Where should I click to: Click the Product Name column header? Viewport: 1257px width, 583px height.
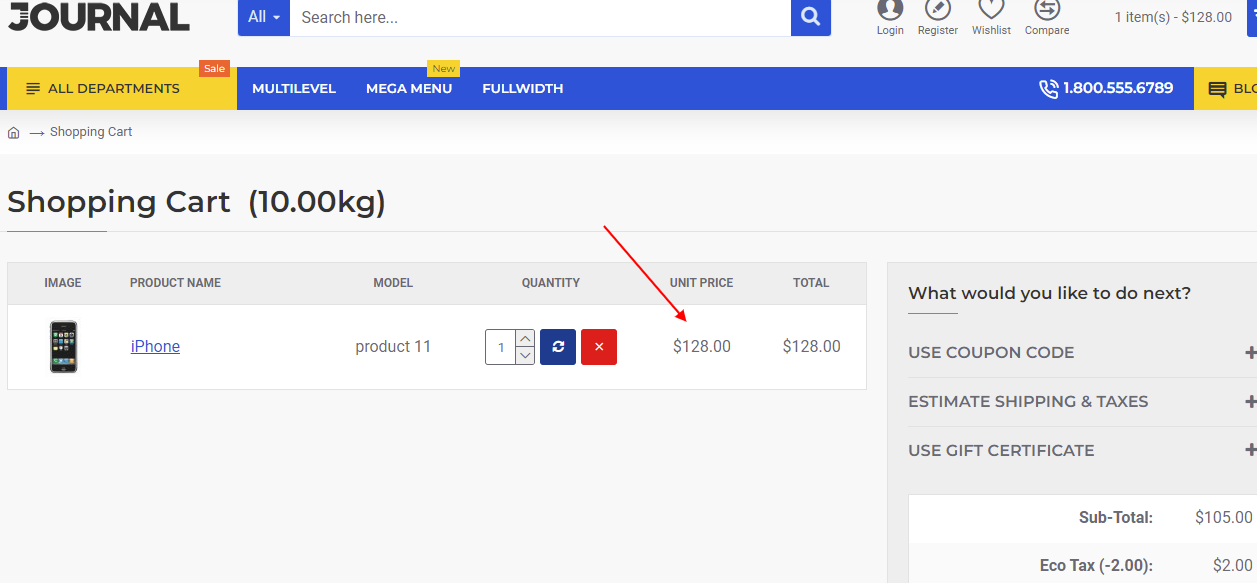(x=175, y=283)
